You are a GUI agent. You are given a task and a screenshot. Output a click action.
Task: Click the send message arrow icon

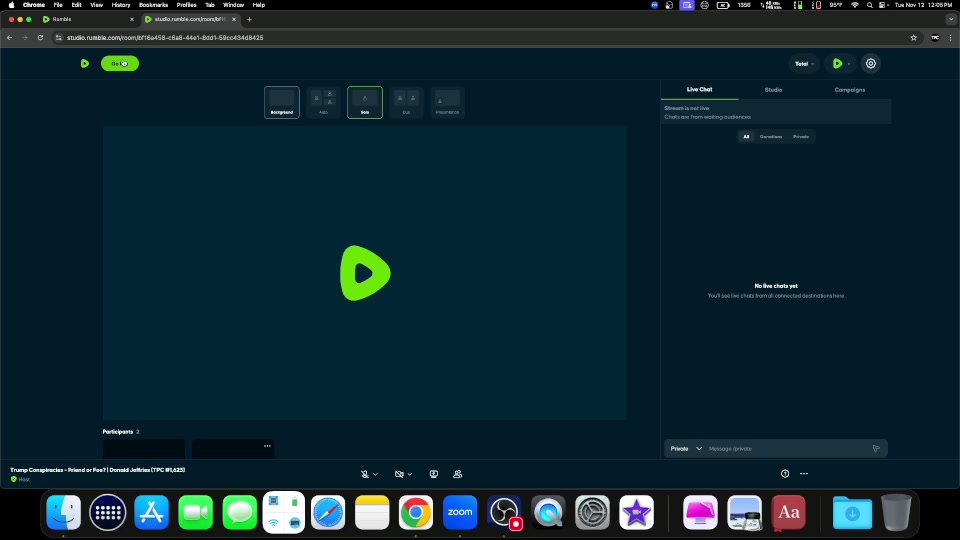(876, 448)
